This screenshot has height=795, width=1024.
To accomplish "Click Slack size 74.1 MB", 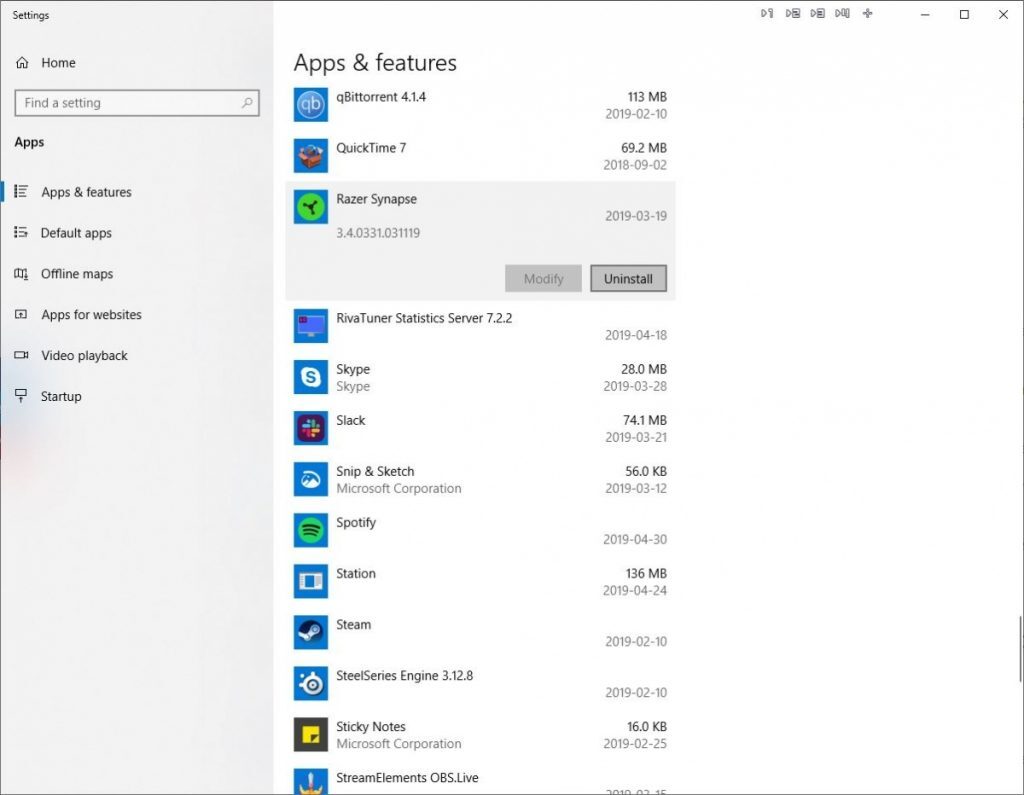I will (x=645, y=420).
